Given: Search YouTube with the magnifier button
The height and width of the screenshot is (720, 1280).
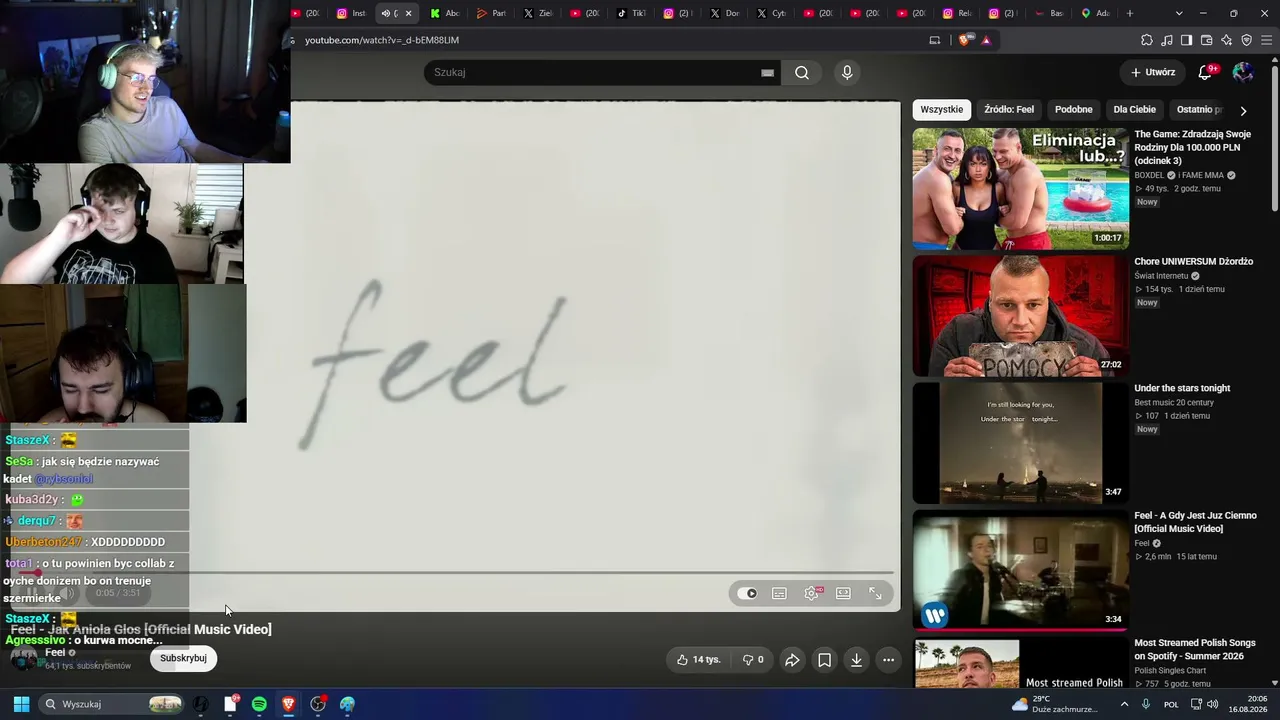Looking at the screenshot, I should click(x=802, y=72).
